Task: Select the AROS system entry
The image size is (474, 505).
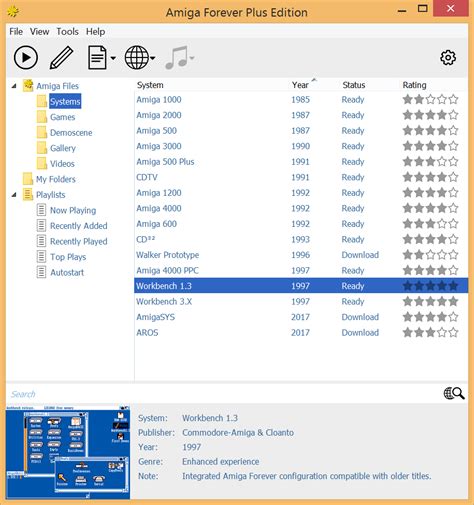Action: 147,333
